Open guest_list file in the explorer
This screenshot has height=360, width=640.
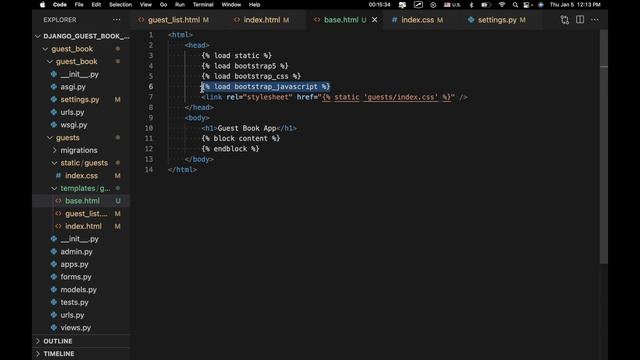[x=86, y=214]
